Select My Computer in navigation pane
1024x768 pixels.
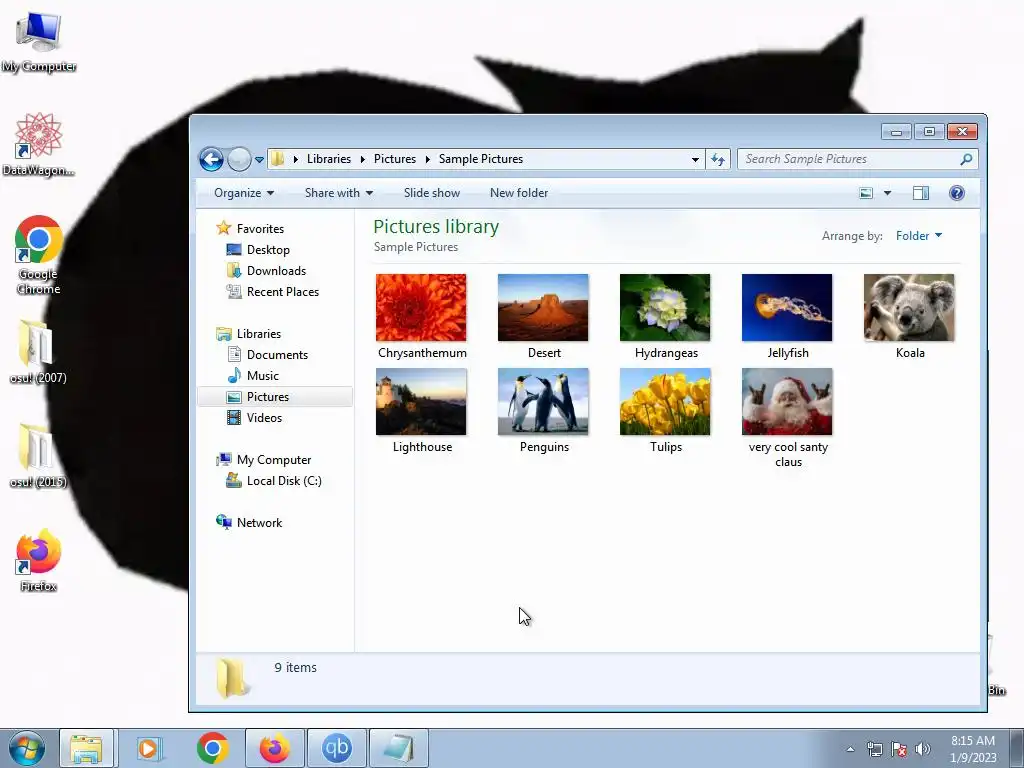click(x=274, y=460)
